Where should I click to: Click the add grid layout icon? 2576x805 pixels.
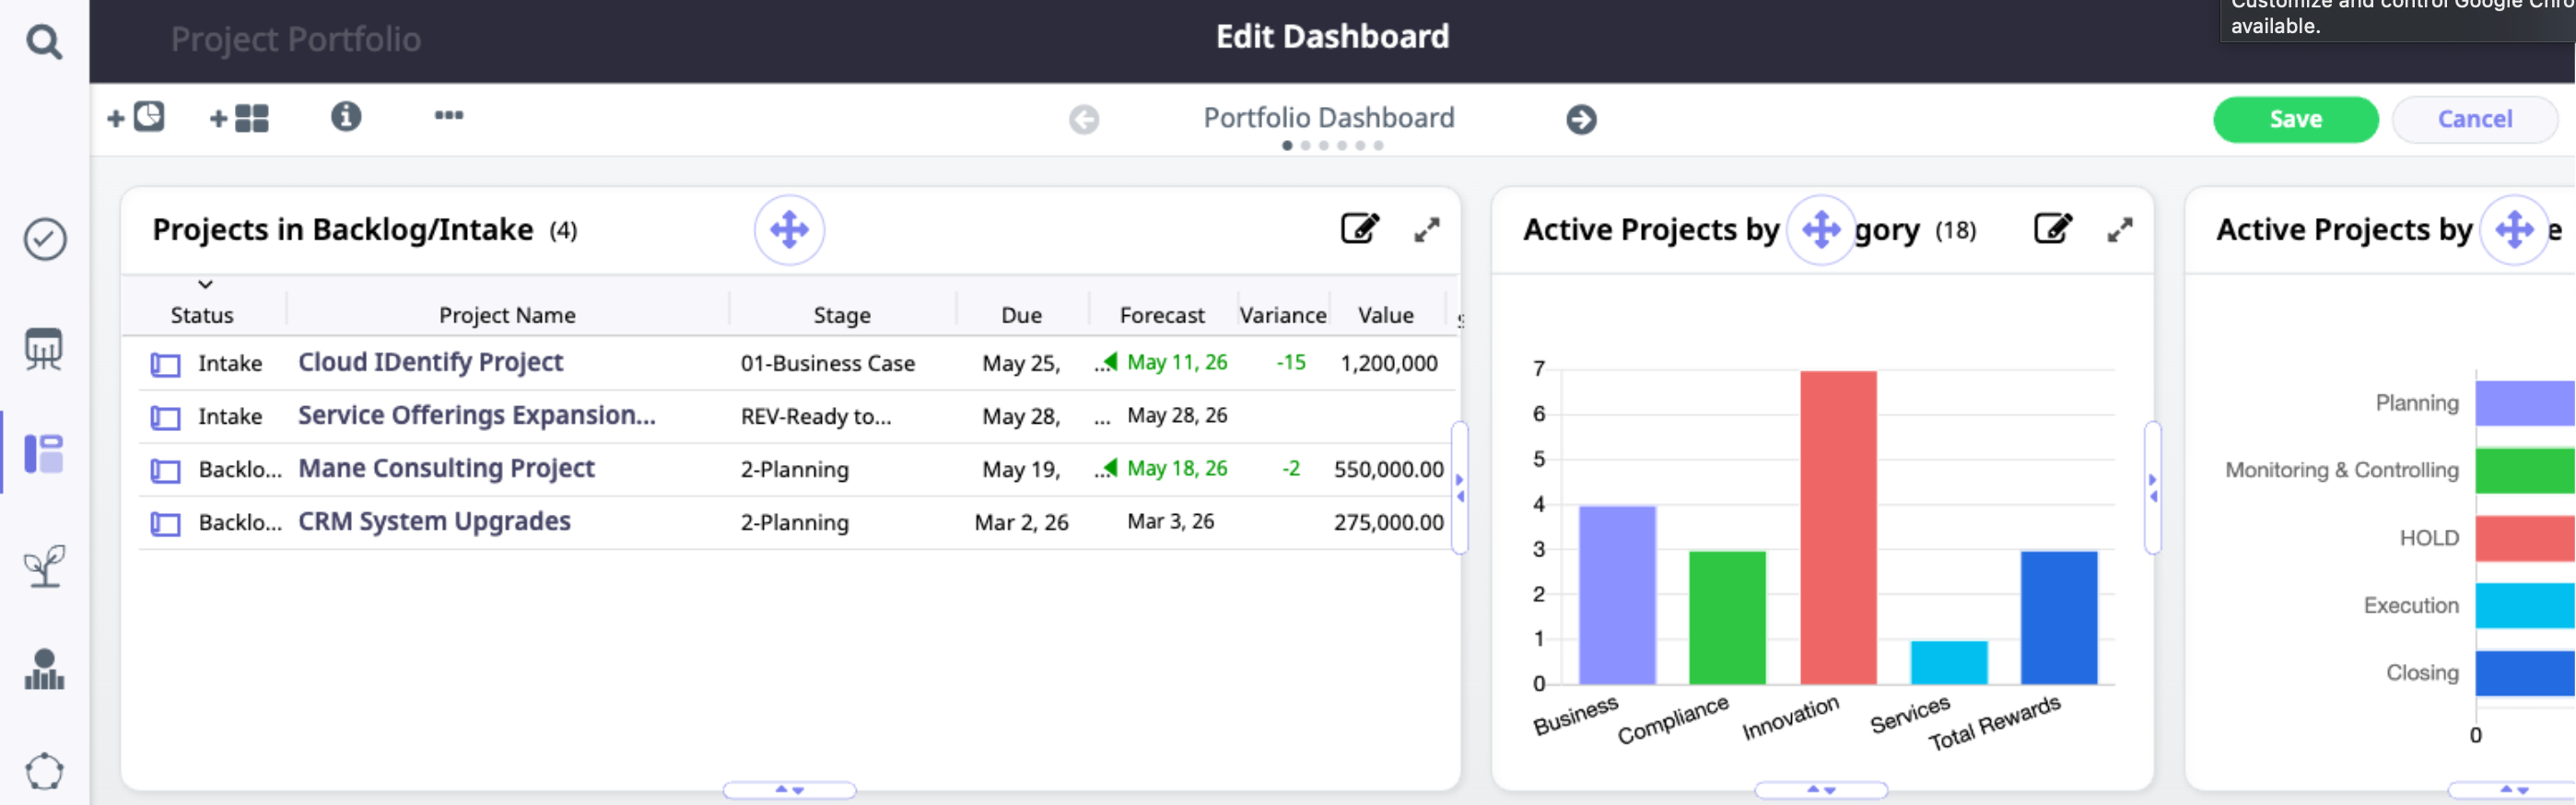tap(239, 119)
